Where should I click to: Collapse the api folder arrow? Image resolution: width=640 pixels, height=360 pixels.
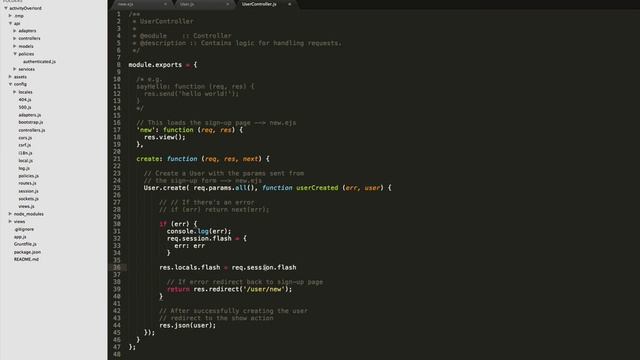pos(11,23)
